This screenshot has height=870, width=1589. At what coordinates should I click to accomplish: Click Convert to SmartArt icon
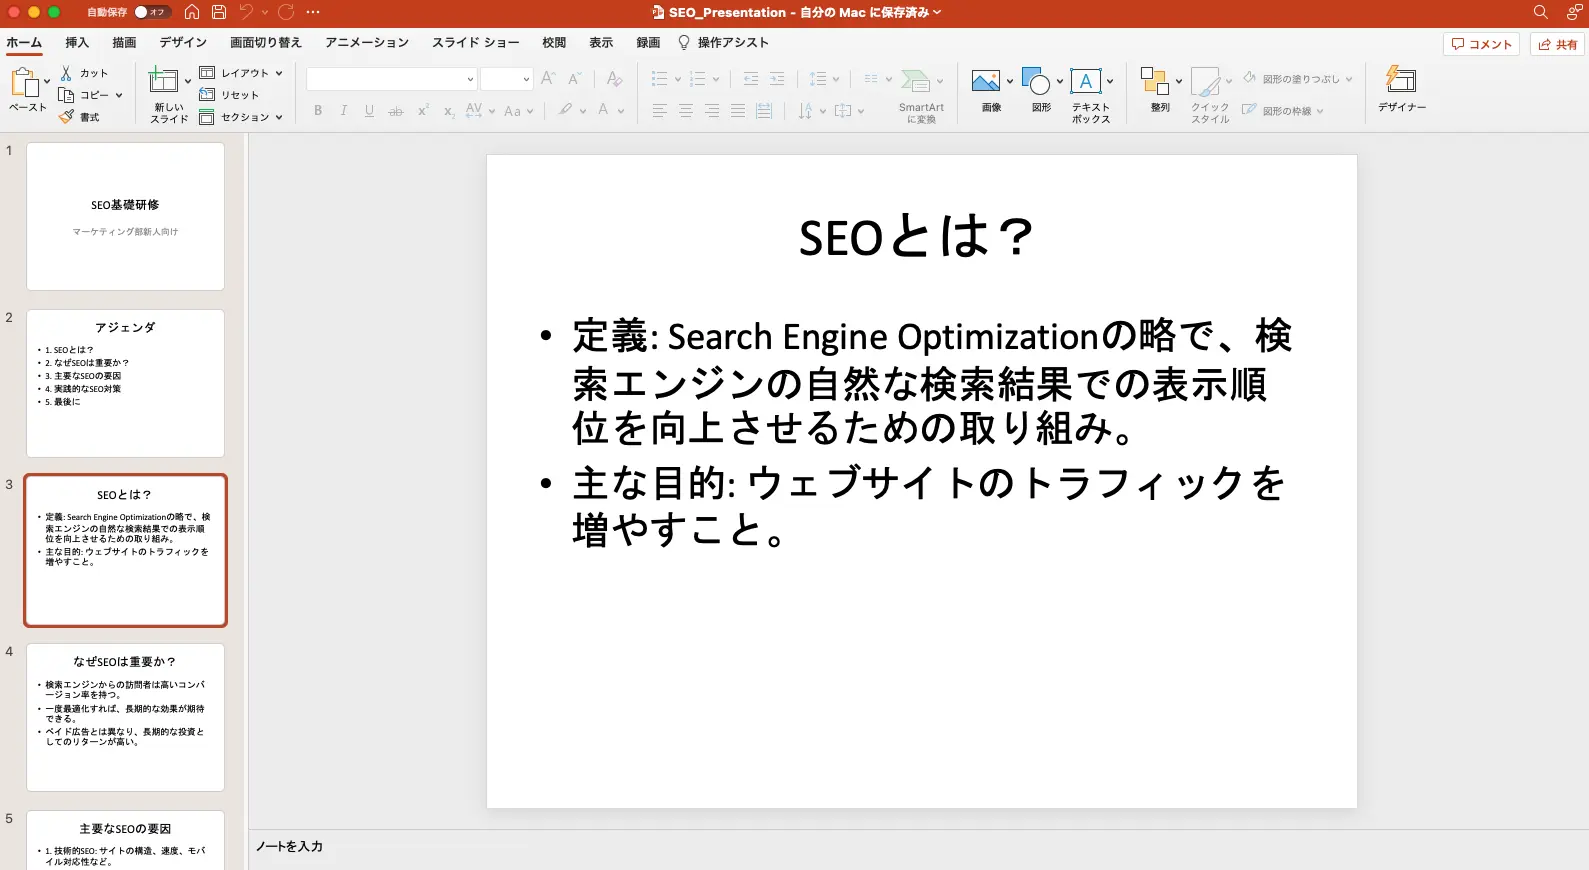[x=915, y=81]
